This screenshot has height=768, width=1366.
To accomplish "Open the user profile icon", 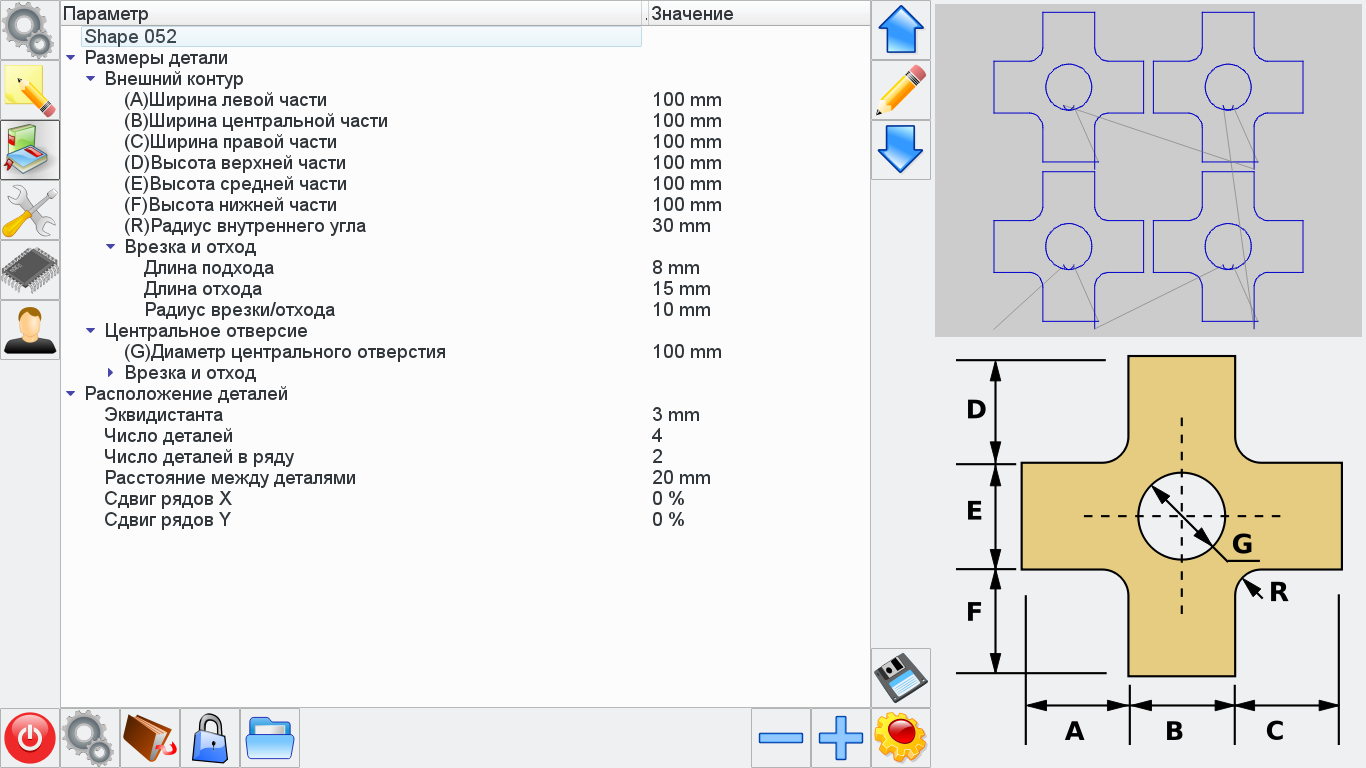I will [x=30, y=330].
